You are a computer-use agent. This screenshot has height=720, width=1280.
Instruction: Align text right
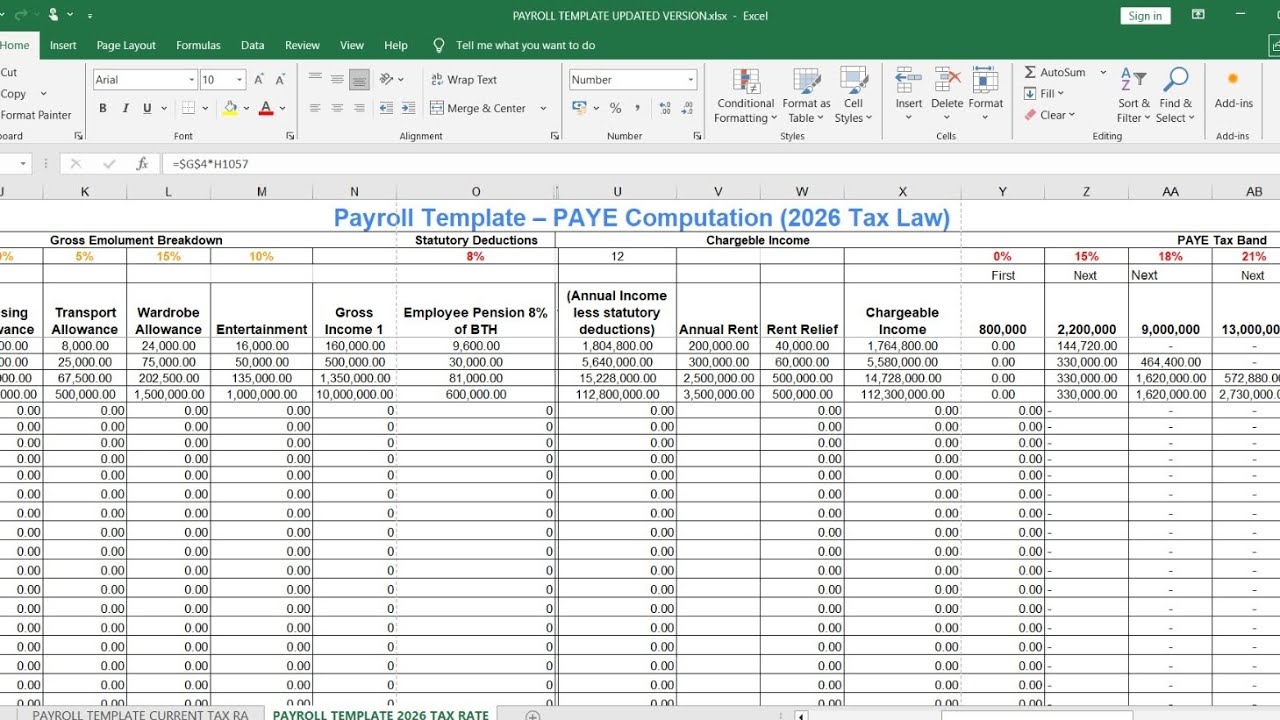359,108
